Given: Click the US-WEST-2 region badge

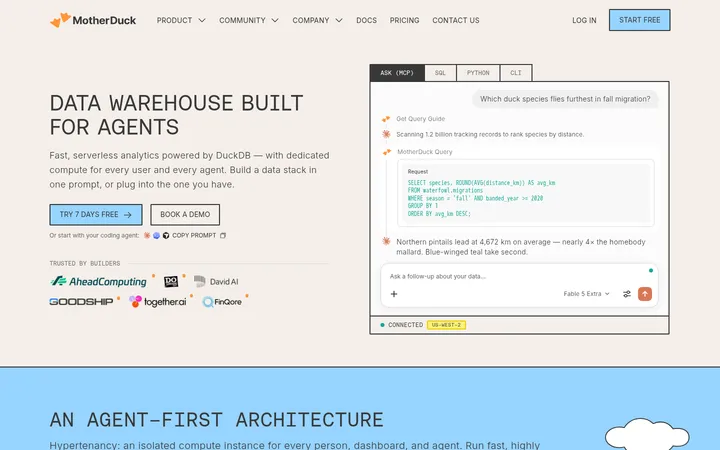Looking at the screenshot, I should [x=446, y=325].
